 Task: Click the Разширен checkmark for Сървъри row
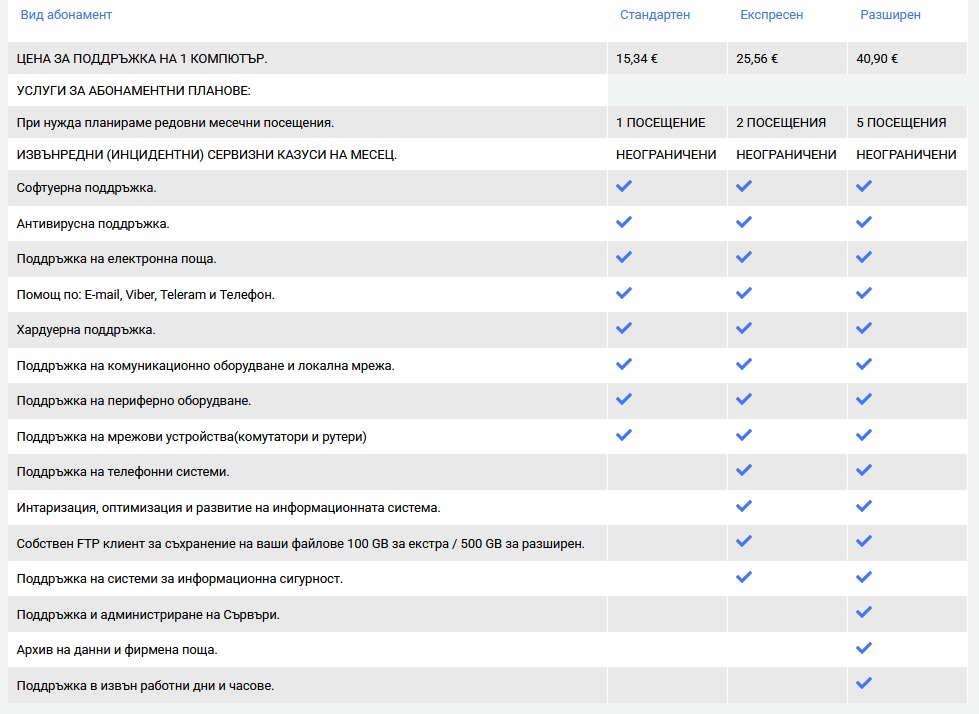pyautogui.click(x=863, y=612)
